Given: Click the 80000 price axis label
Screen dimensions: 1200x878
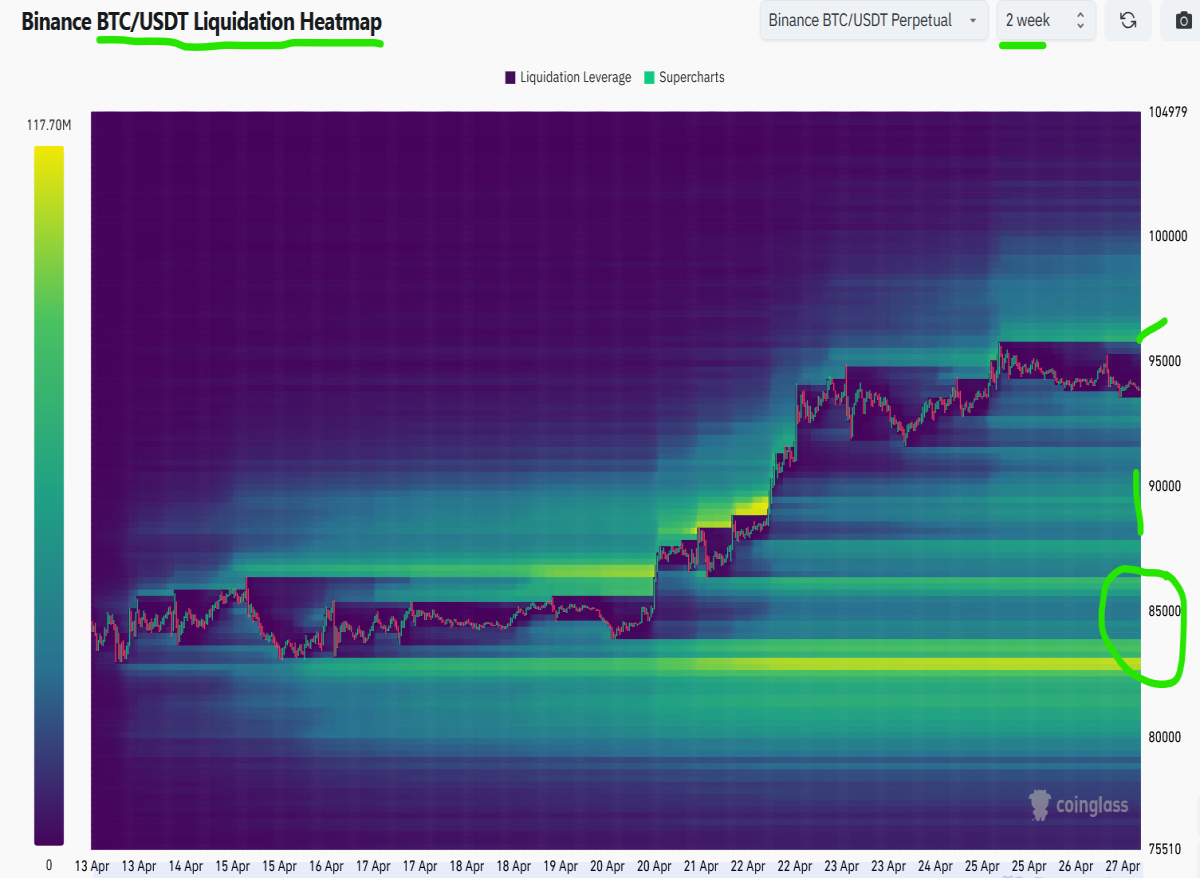Looking at the screenshot, I should (1164, 737).
